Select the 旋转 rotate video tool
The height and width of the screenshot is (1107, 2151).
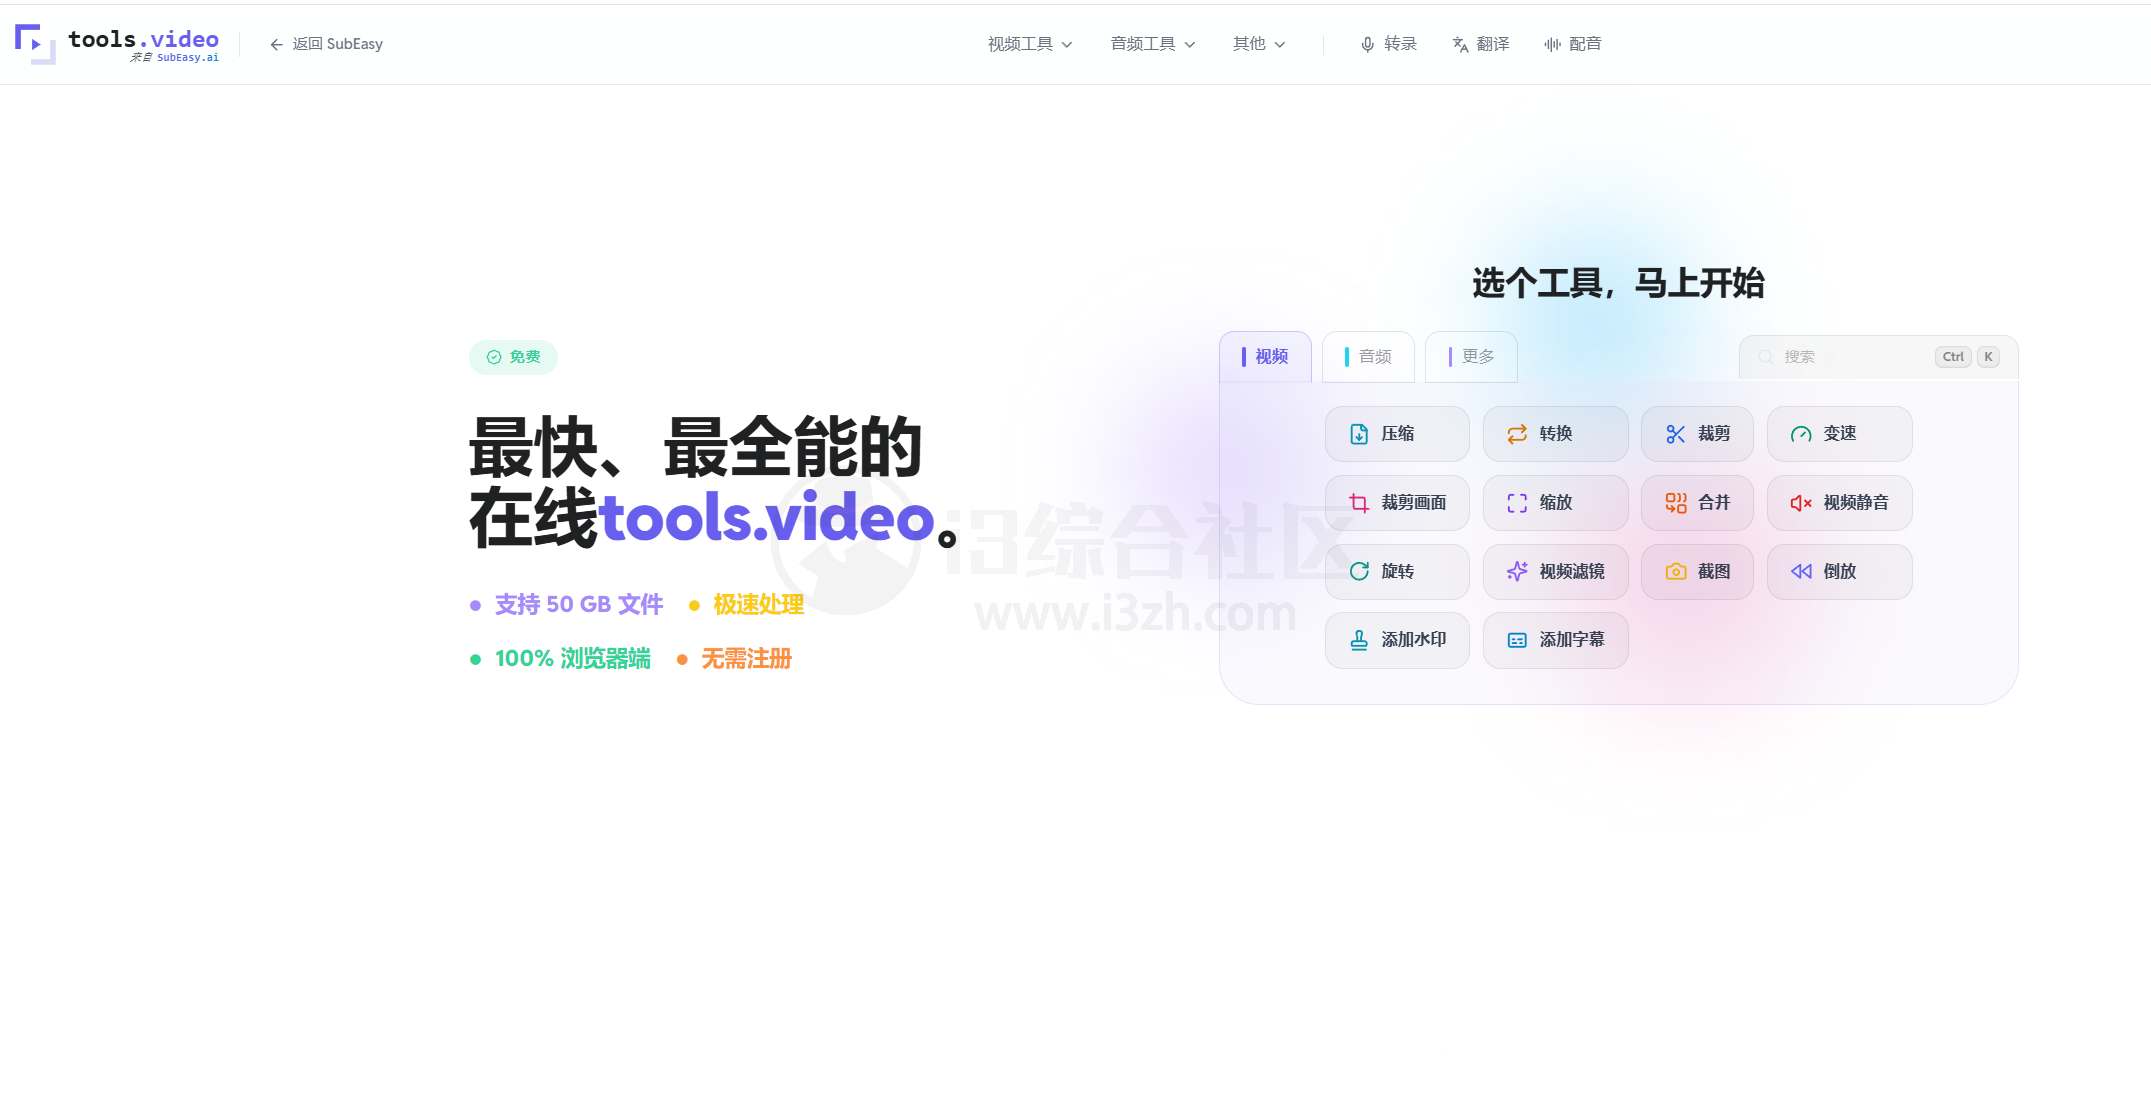(x=1397, y=571)
